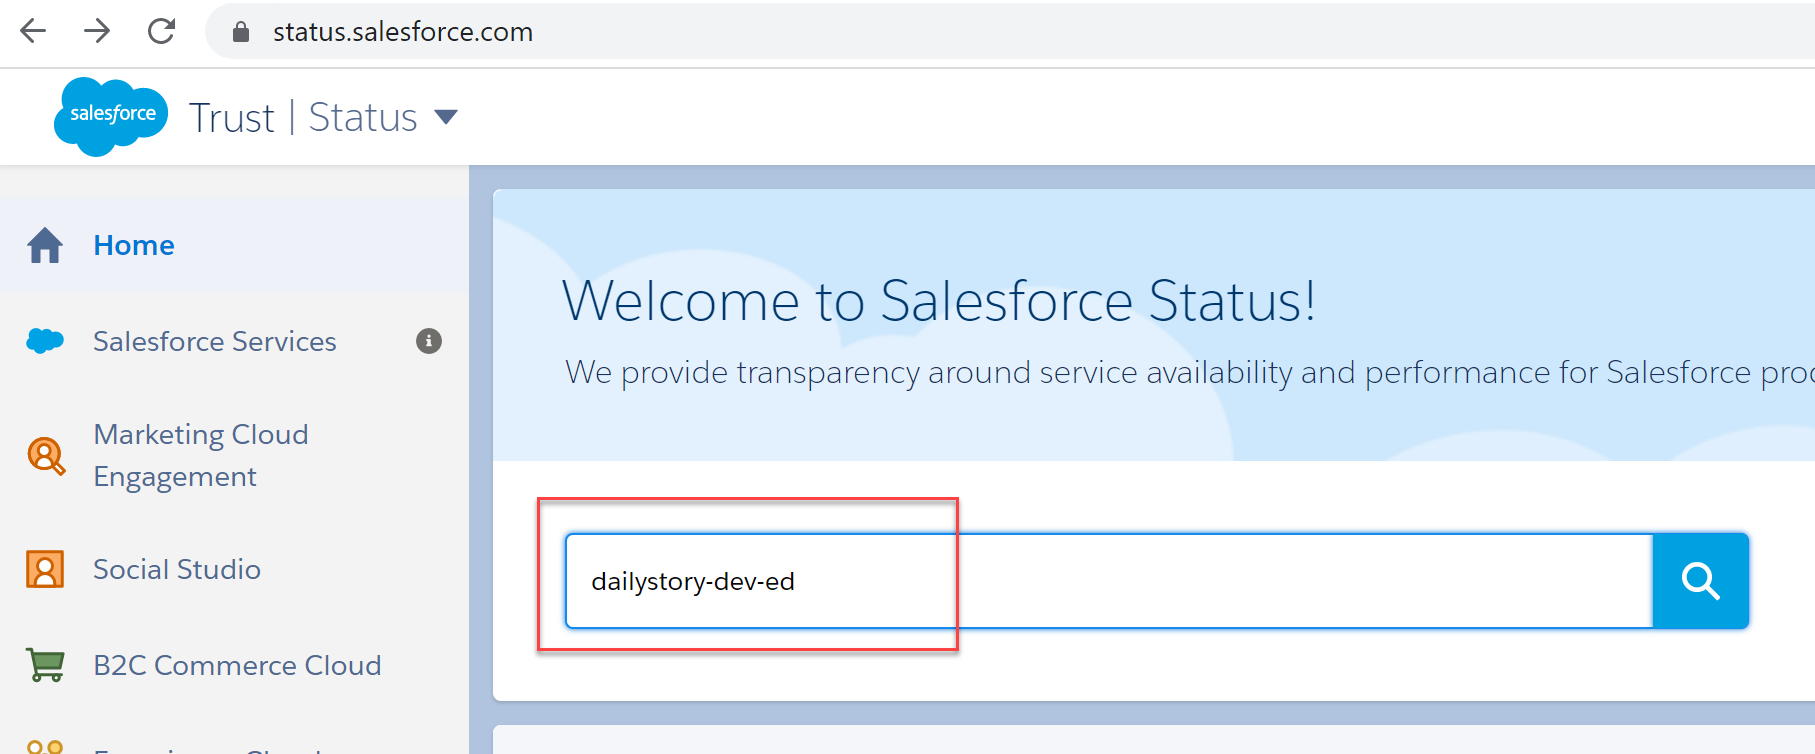Image resolution: width=1815 pixels, height=754 pixels.
Task: Click the status.salesforce.com address bar
Action: (x=1010, y=32)
